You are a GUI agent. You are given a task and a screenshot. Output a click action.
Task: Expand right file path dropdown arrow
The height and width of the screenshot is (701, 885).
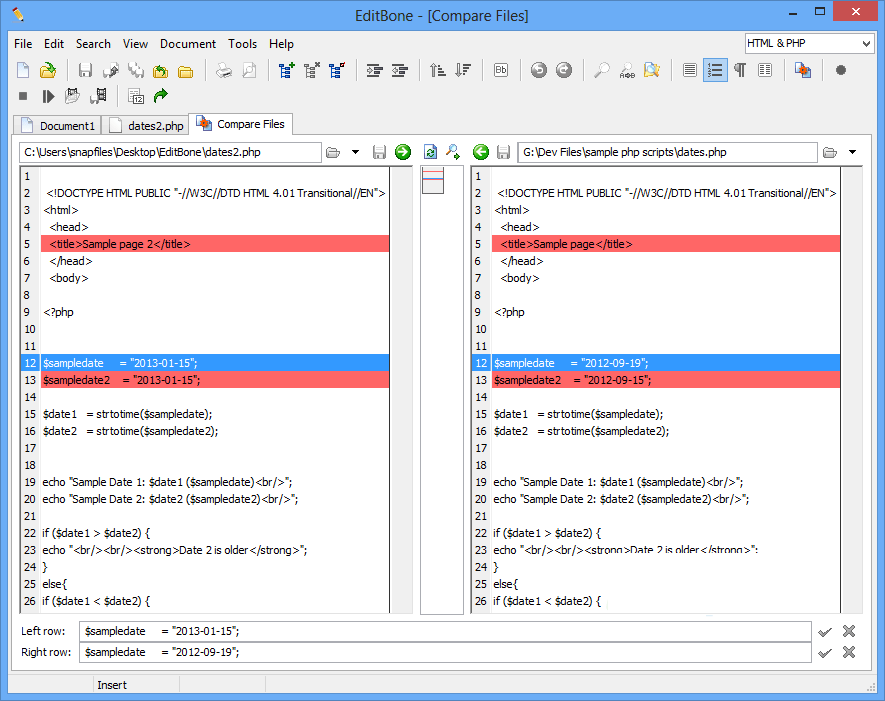(852, 152)
